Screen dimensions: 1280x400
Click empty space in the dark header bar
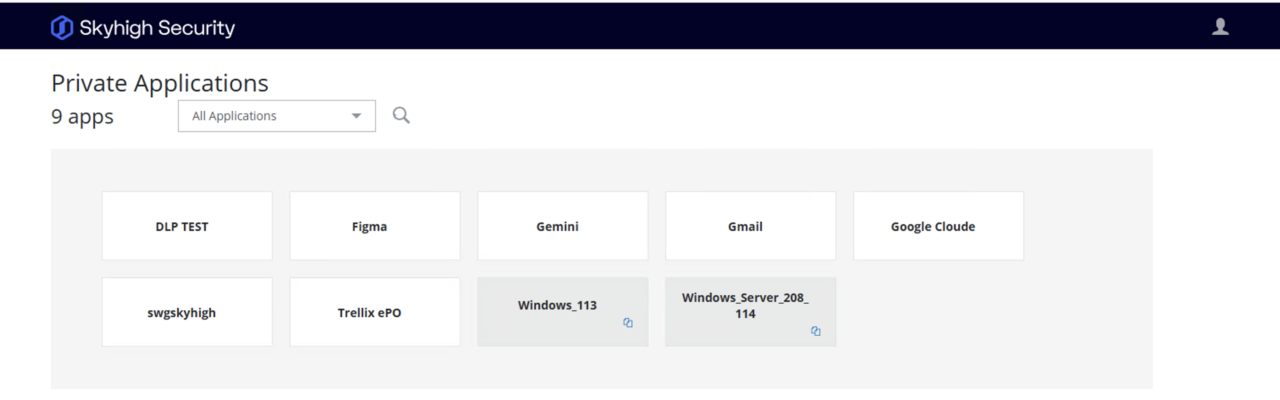[700, 27]
